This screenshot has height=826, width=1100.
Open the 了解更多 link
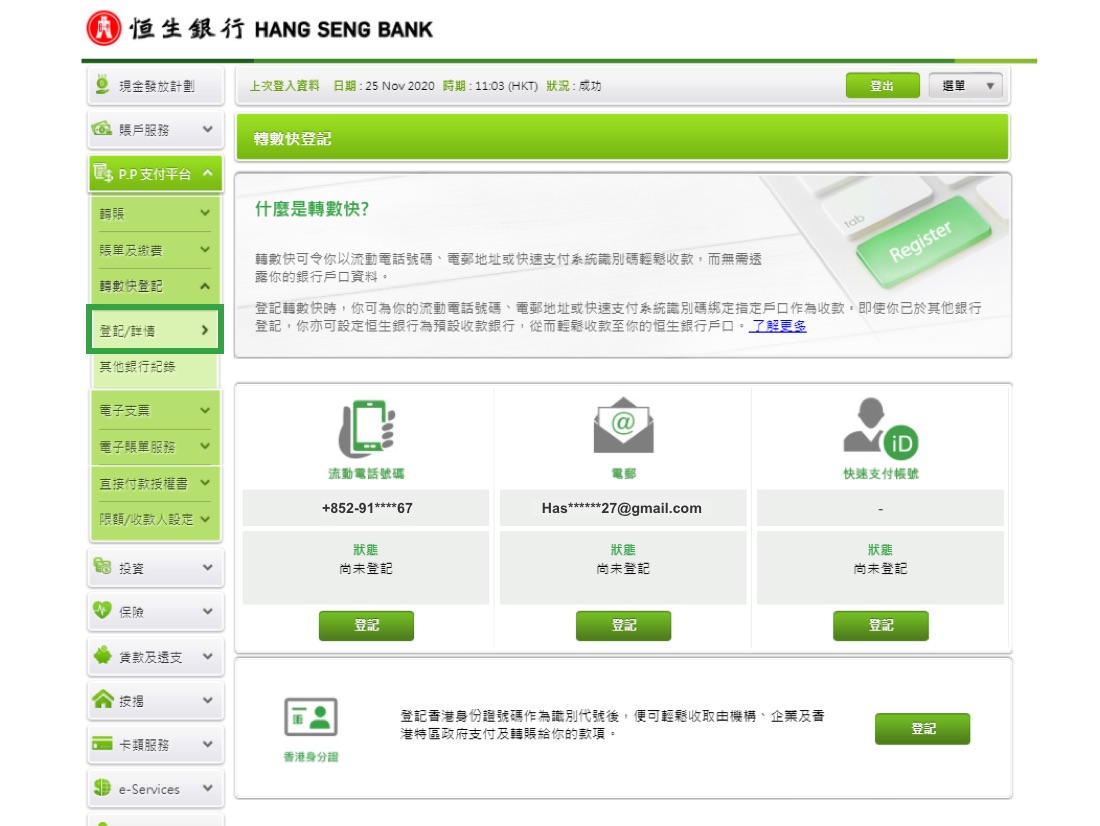[x=778, y=326]
